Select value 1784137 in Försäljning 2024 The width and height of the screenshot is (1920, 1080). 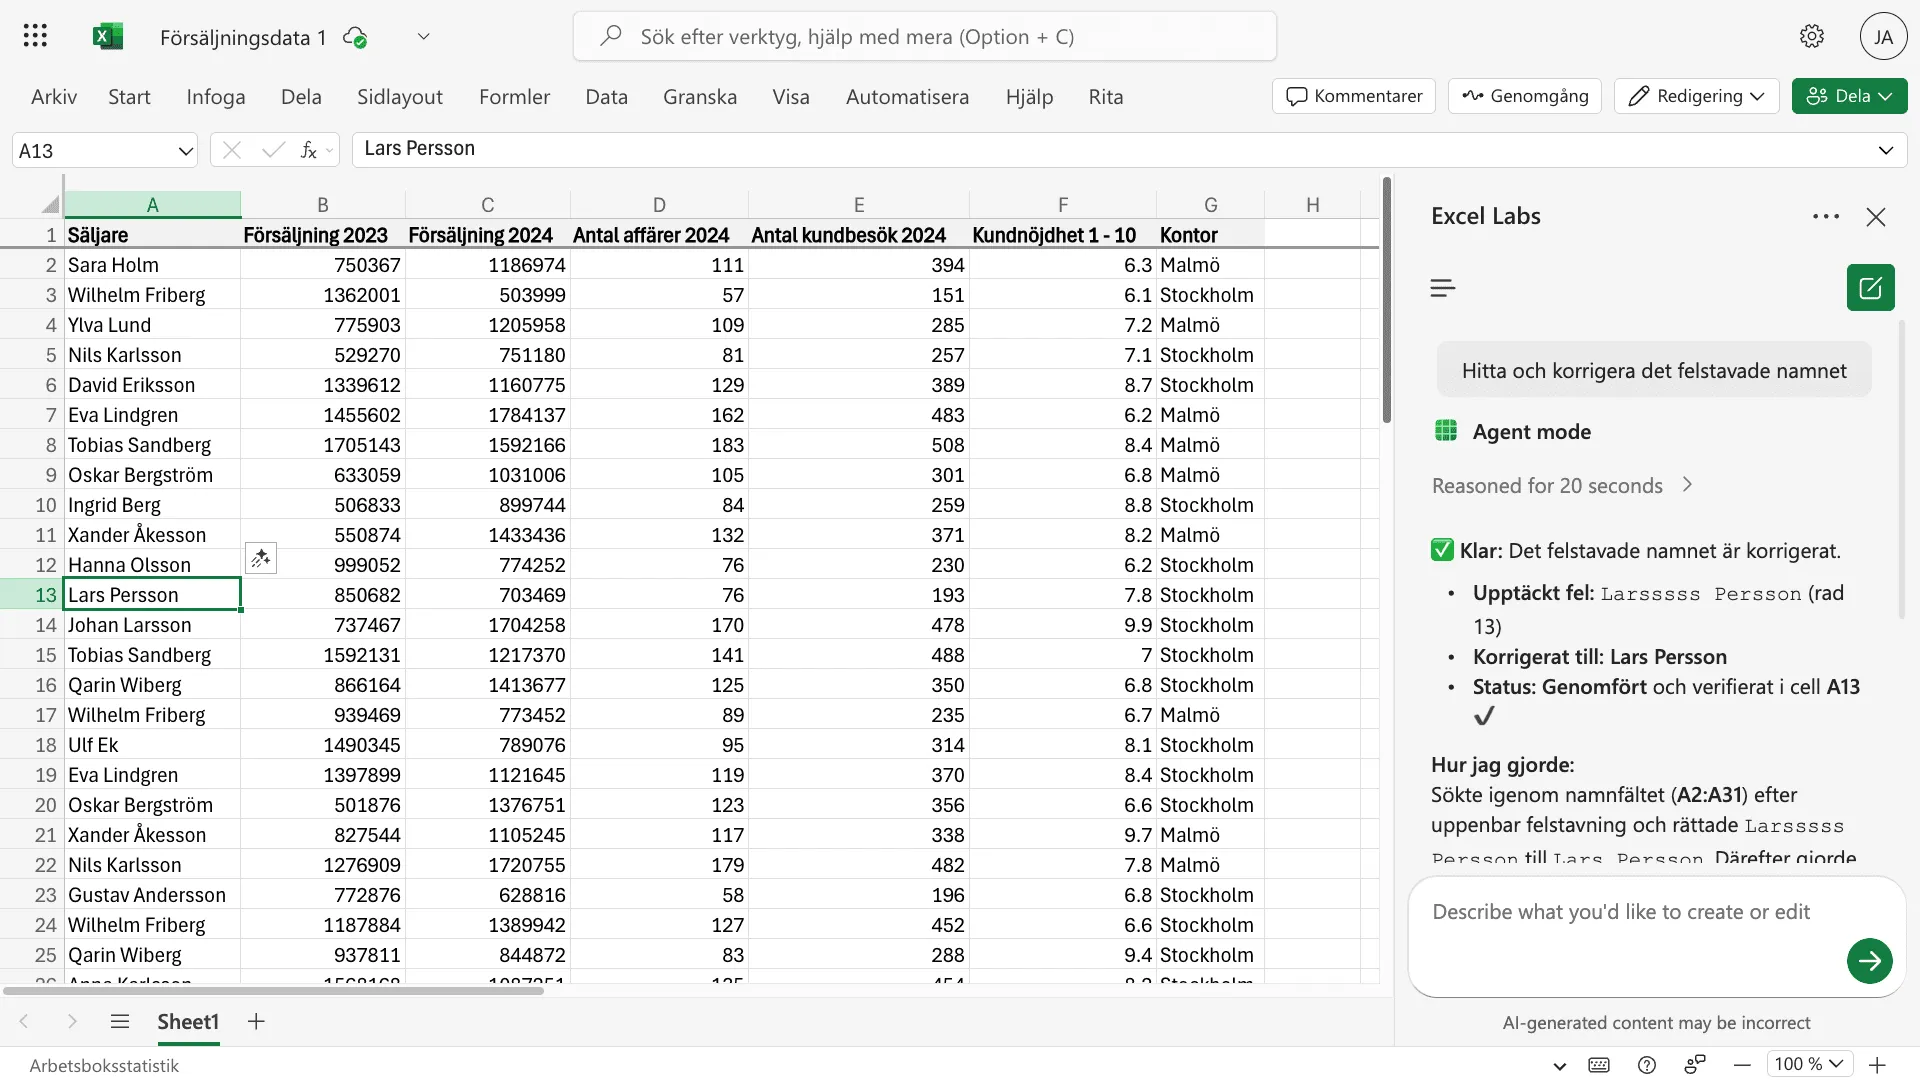[x=487, y=415]
